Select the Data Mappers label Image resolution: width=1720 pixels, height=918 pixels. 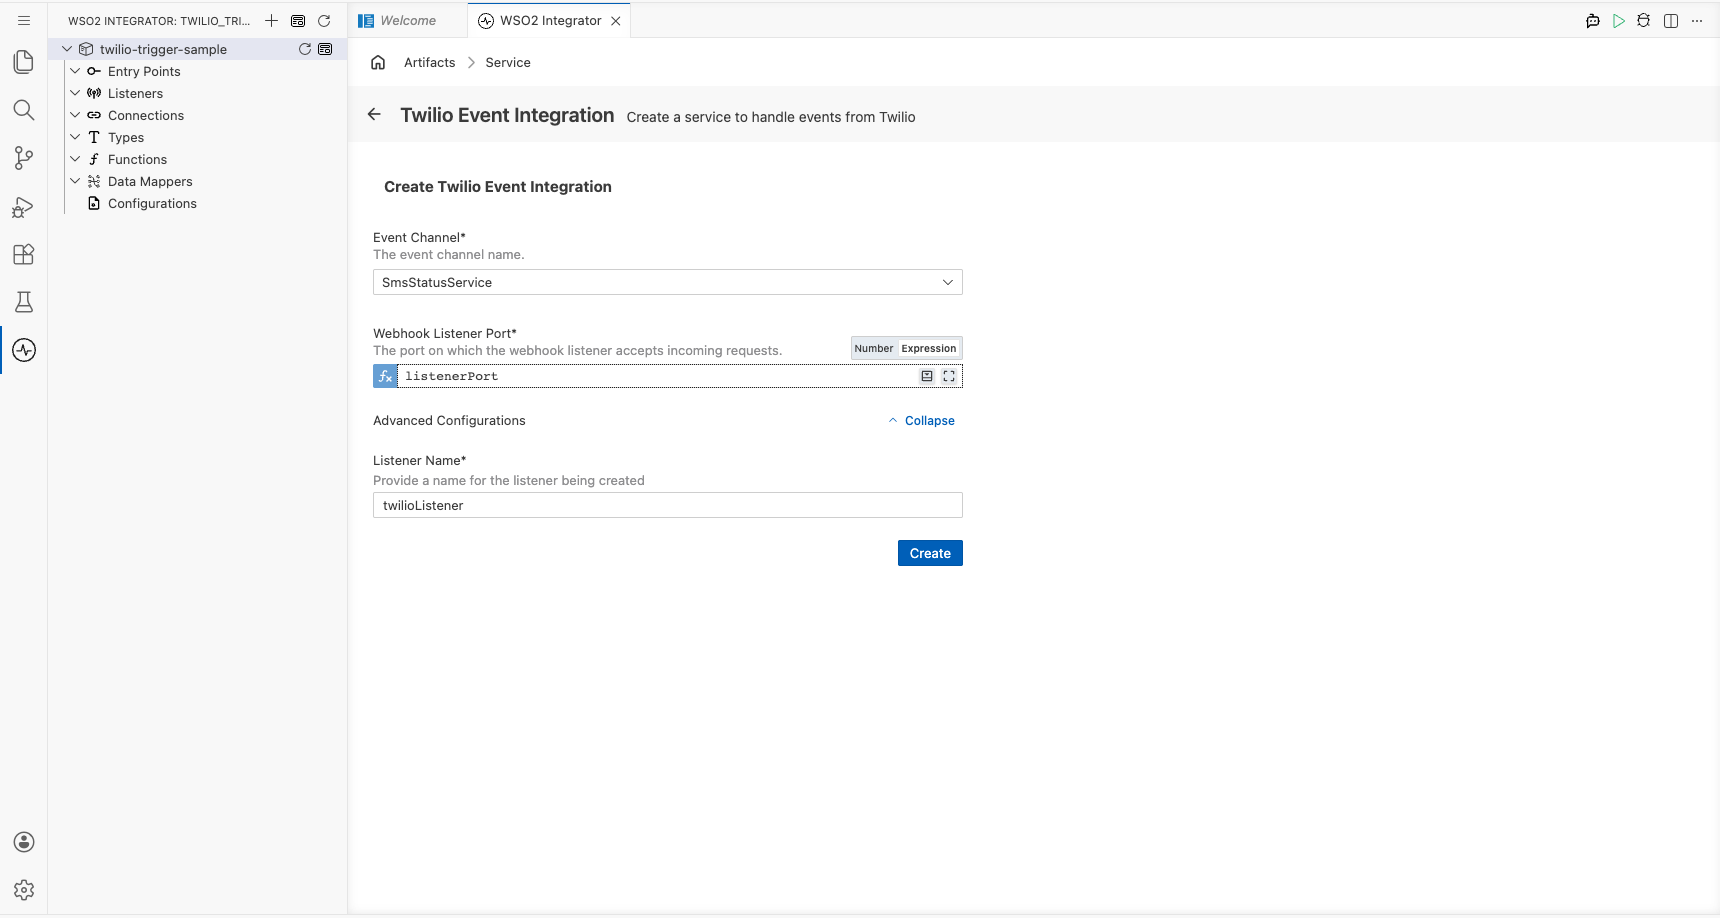coord(150,181)
